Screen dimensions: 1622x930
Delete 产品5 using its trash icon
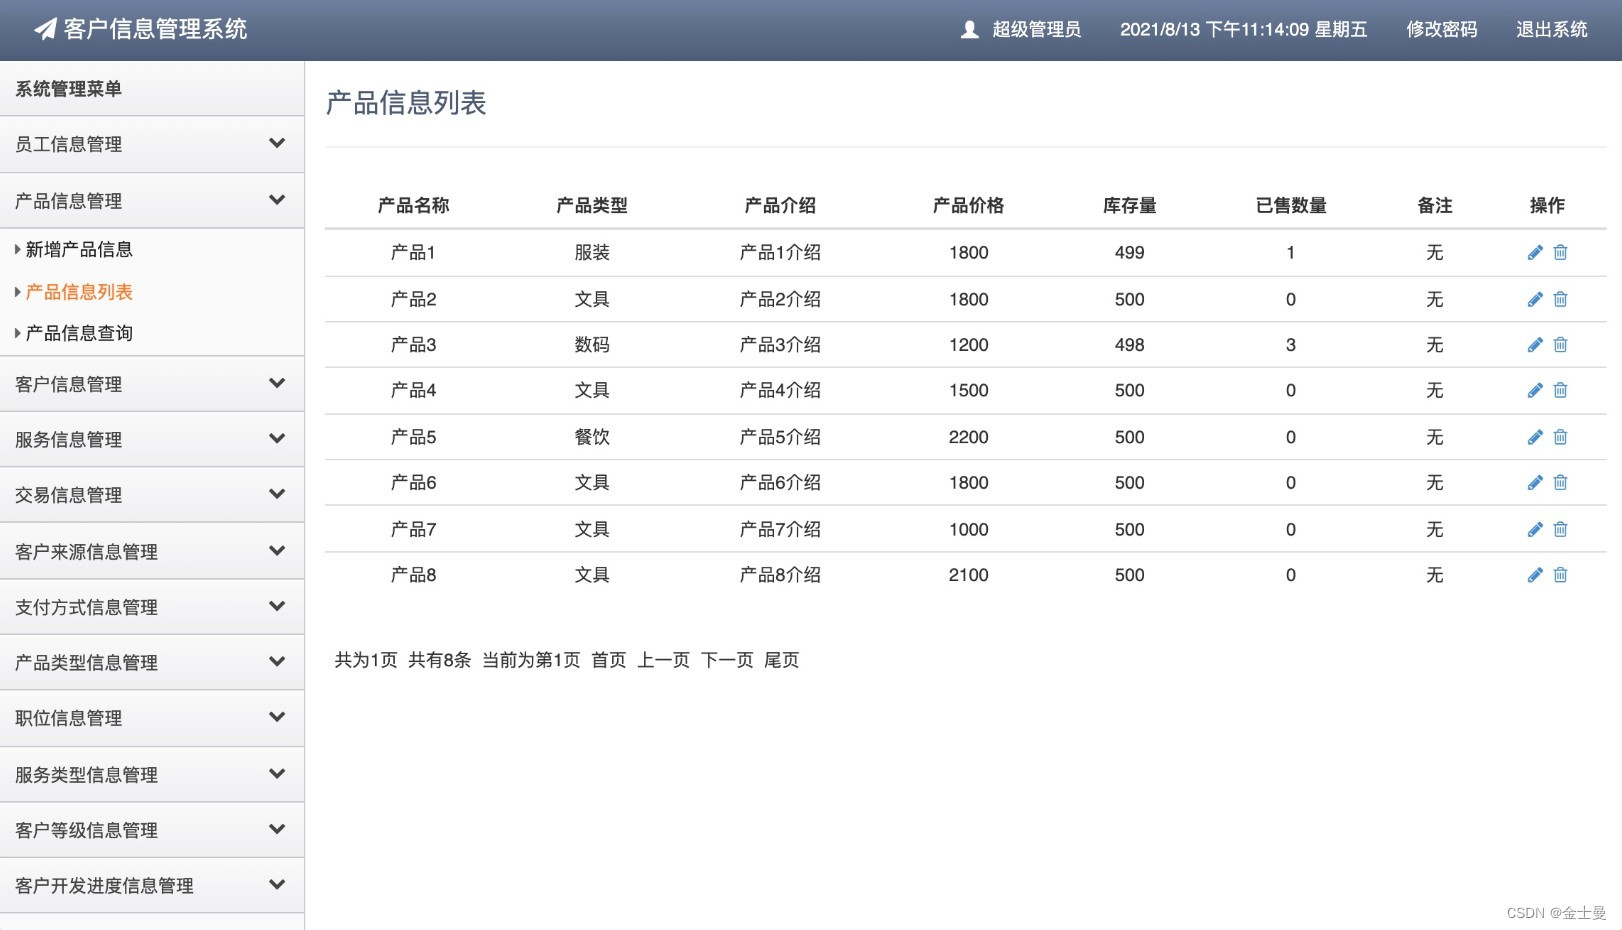coord(1561,437)
